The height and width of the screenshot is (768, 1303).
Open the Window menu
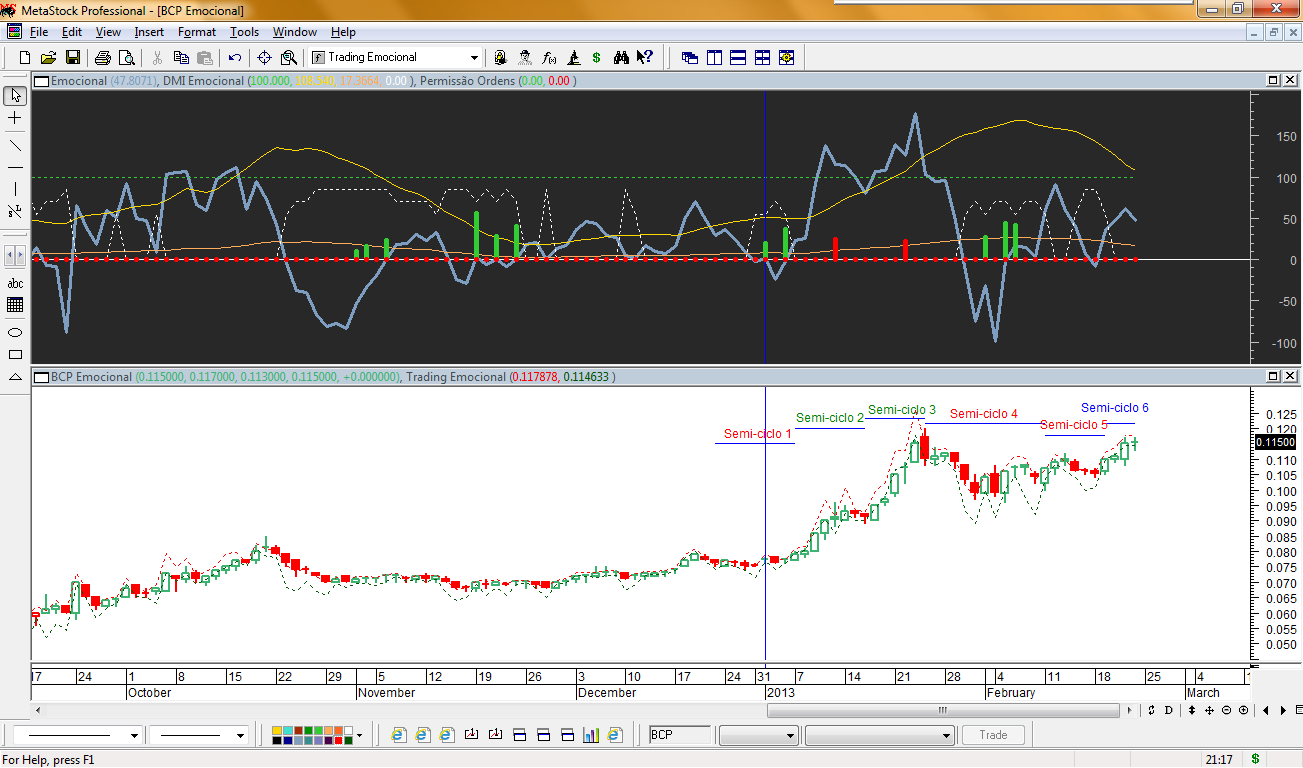(x=295, y=32)
